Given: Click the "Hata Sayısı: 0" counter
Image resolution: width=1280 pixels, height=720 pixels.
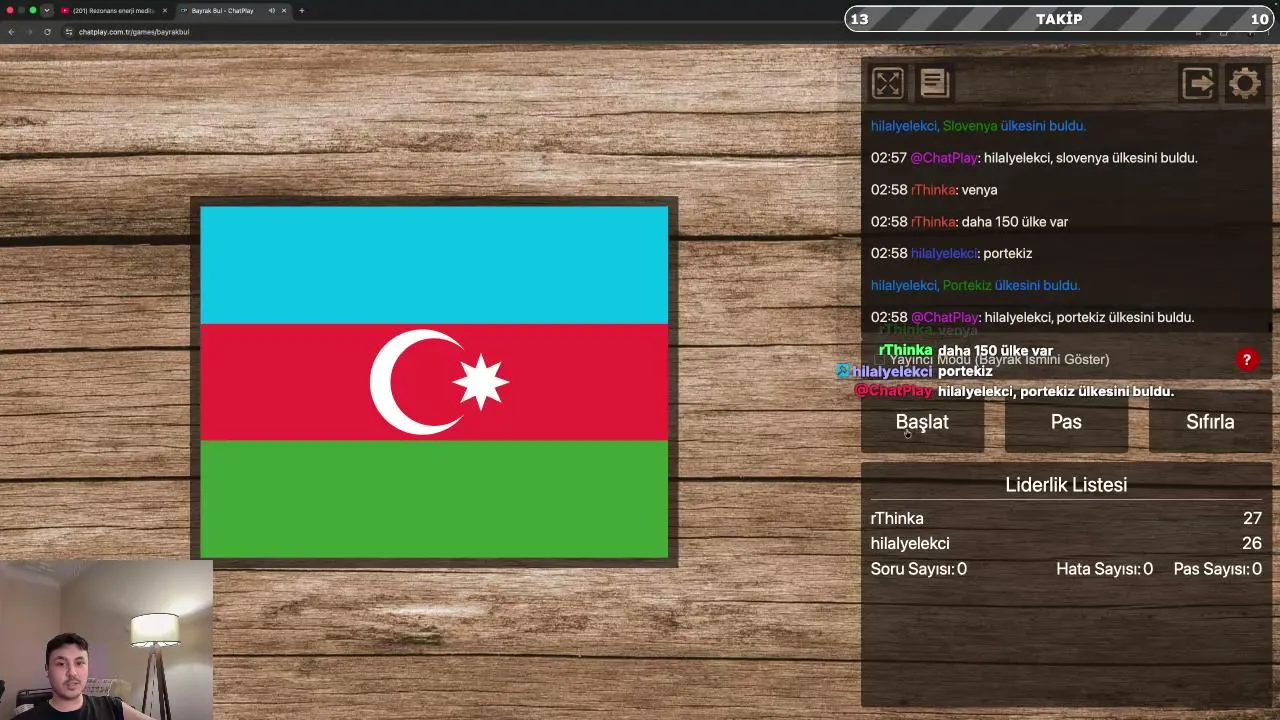Looking at the screenshot, I should [1104, 569].
